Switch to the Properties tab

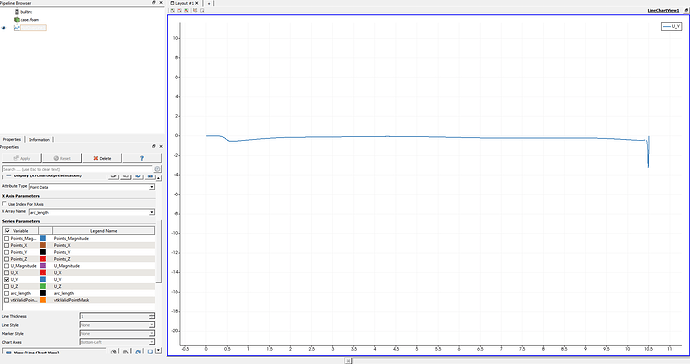click(12, 140)
